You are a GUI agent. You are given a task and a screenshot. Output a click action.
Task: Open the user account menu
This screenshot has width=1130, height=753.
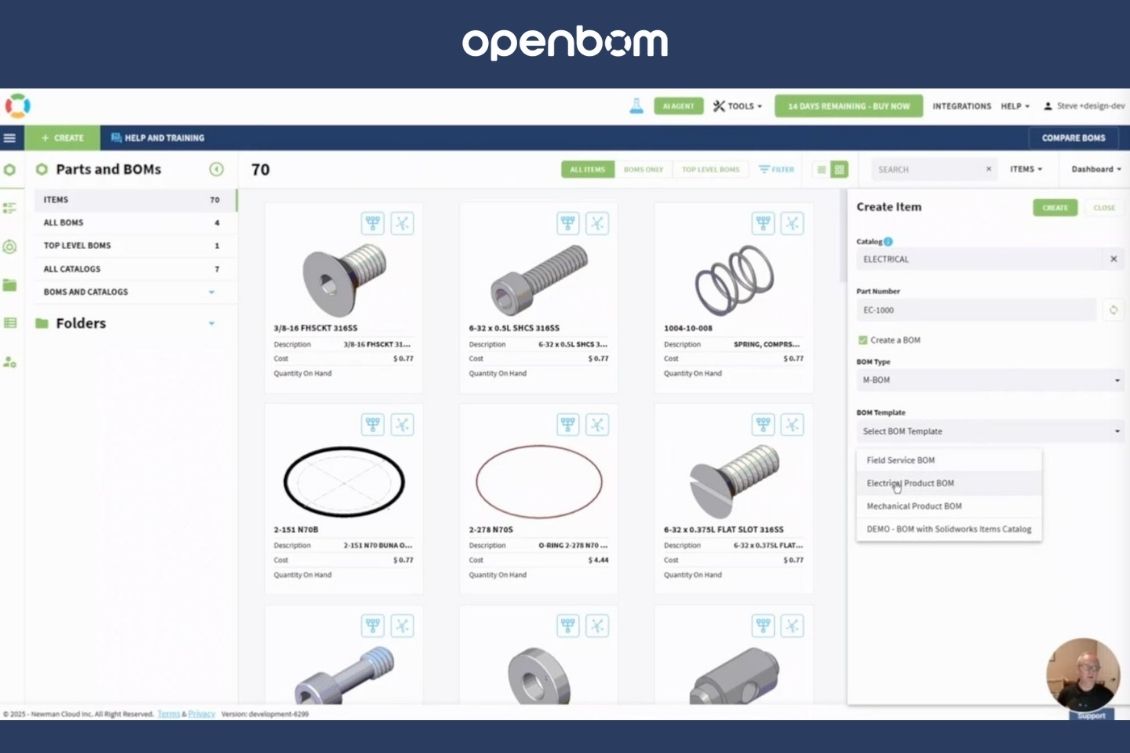coord(1085,106)
